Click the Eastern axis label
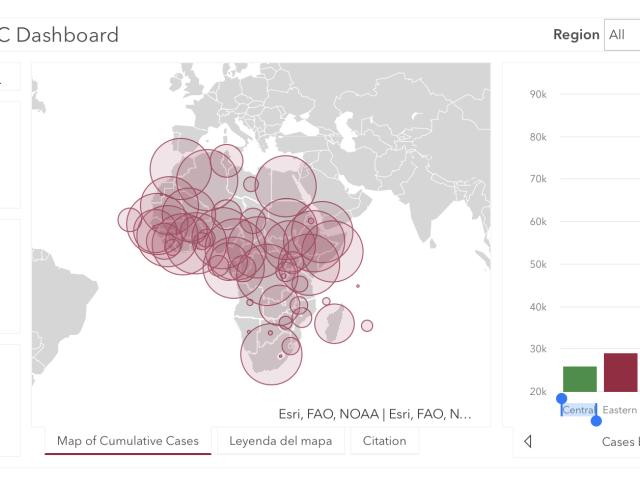Viewport: 640px width, 480px height. 620,410
